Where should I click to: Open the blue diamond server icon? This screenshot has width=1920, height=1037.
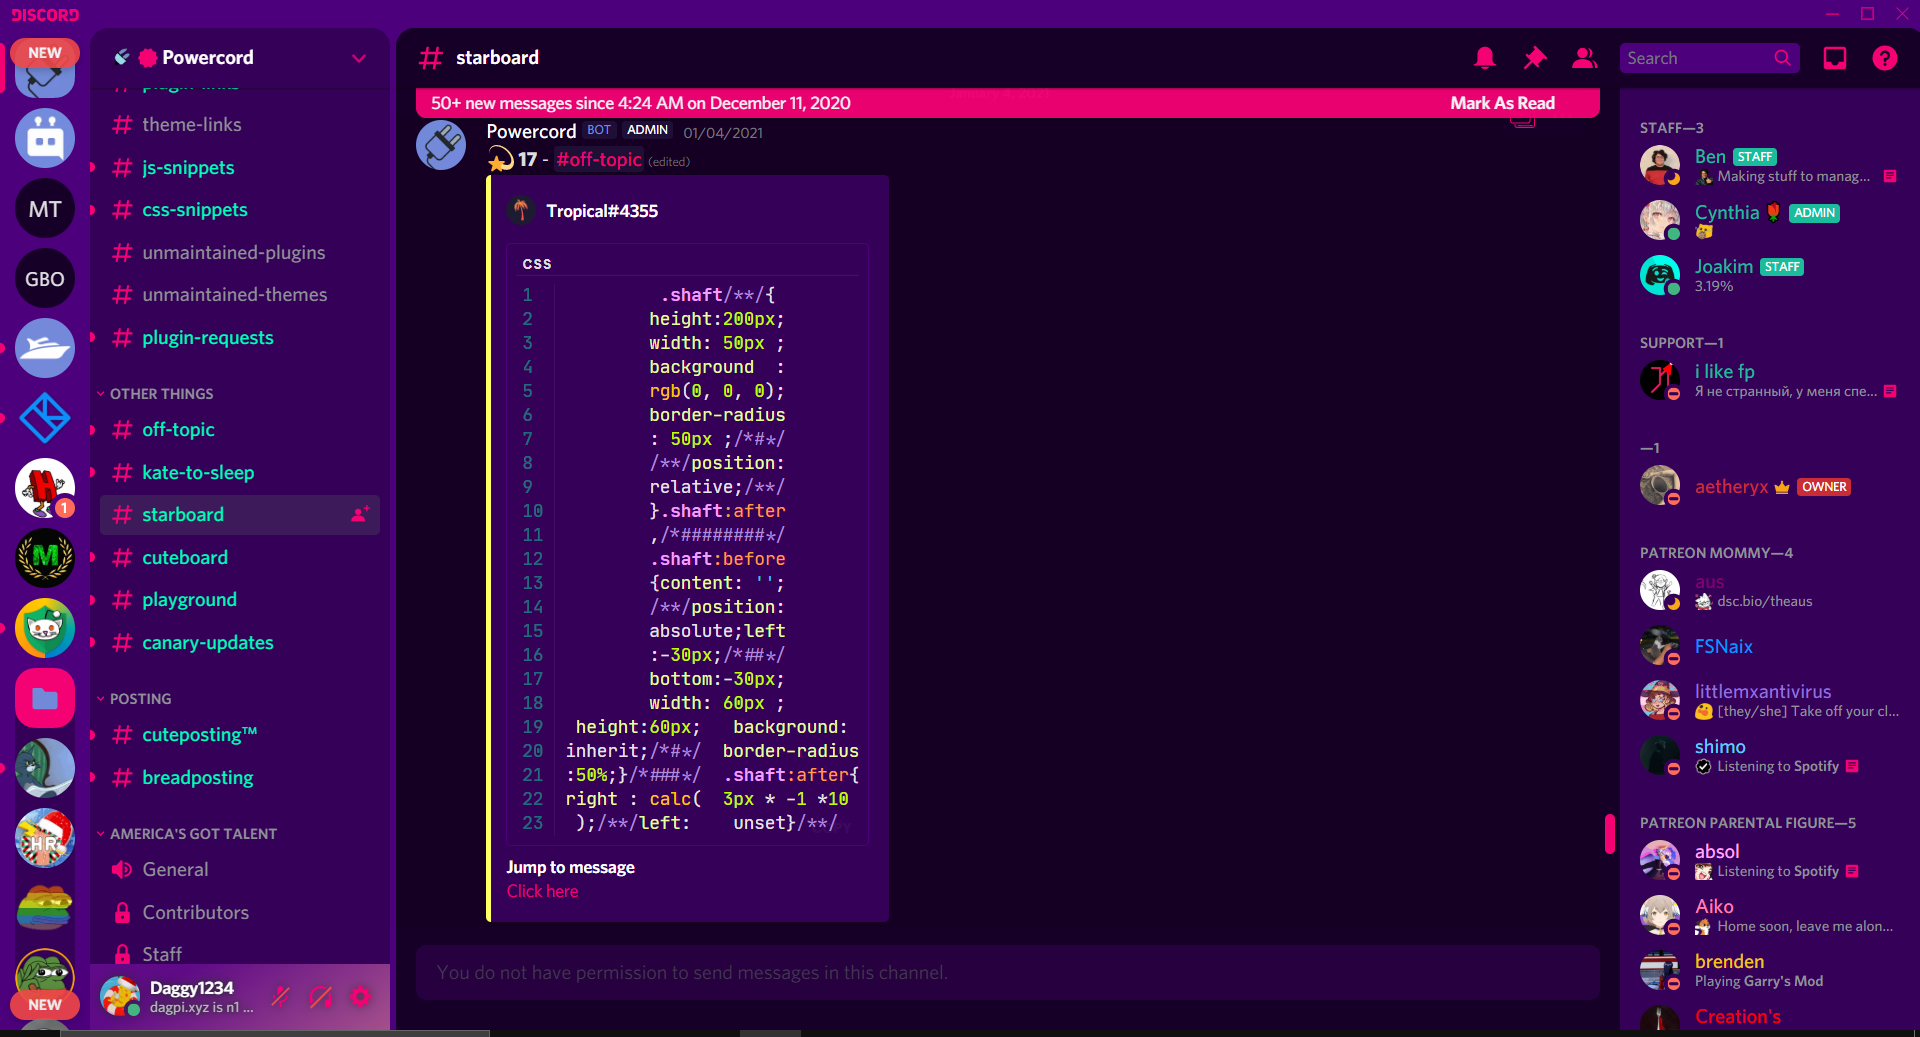45,418
